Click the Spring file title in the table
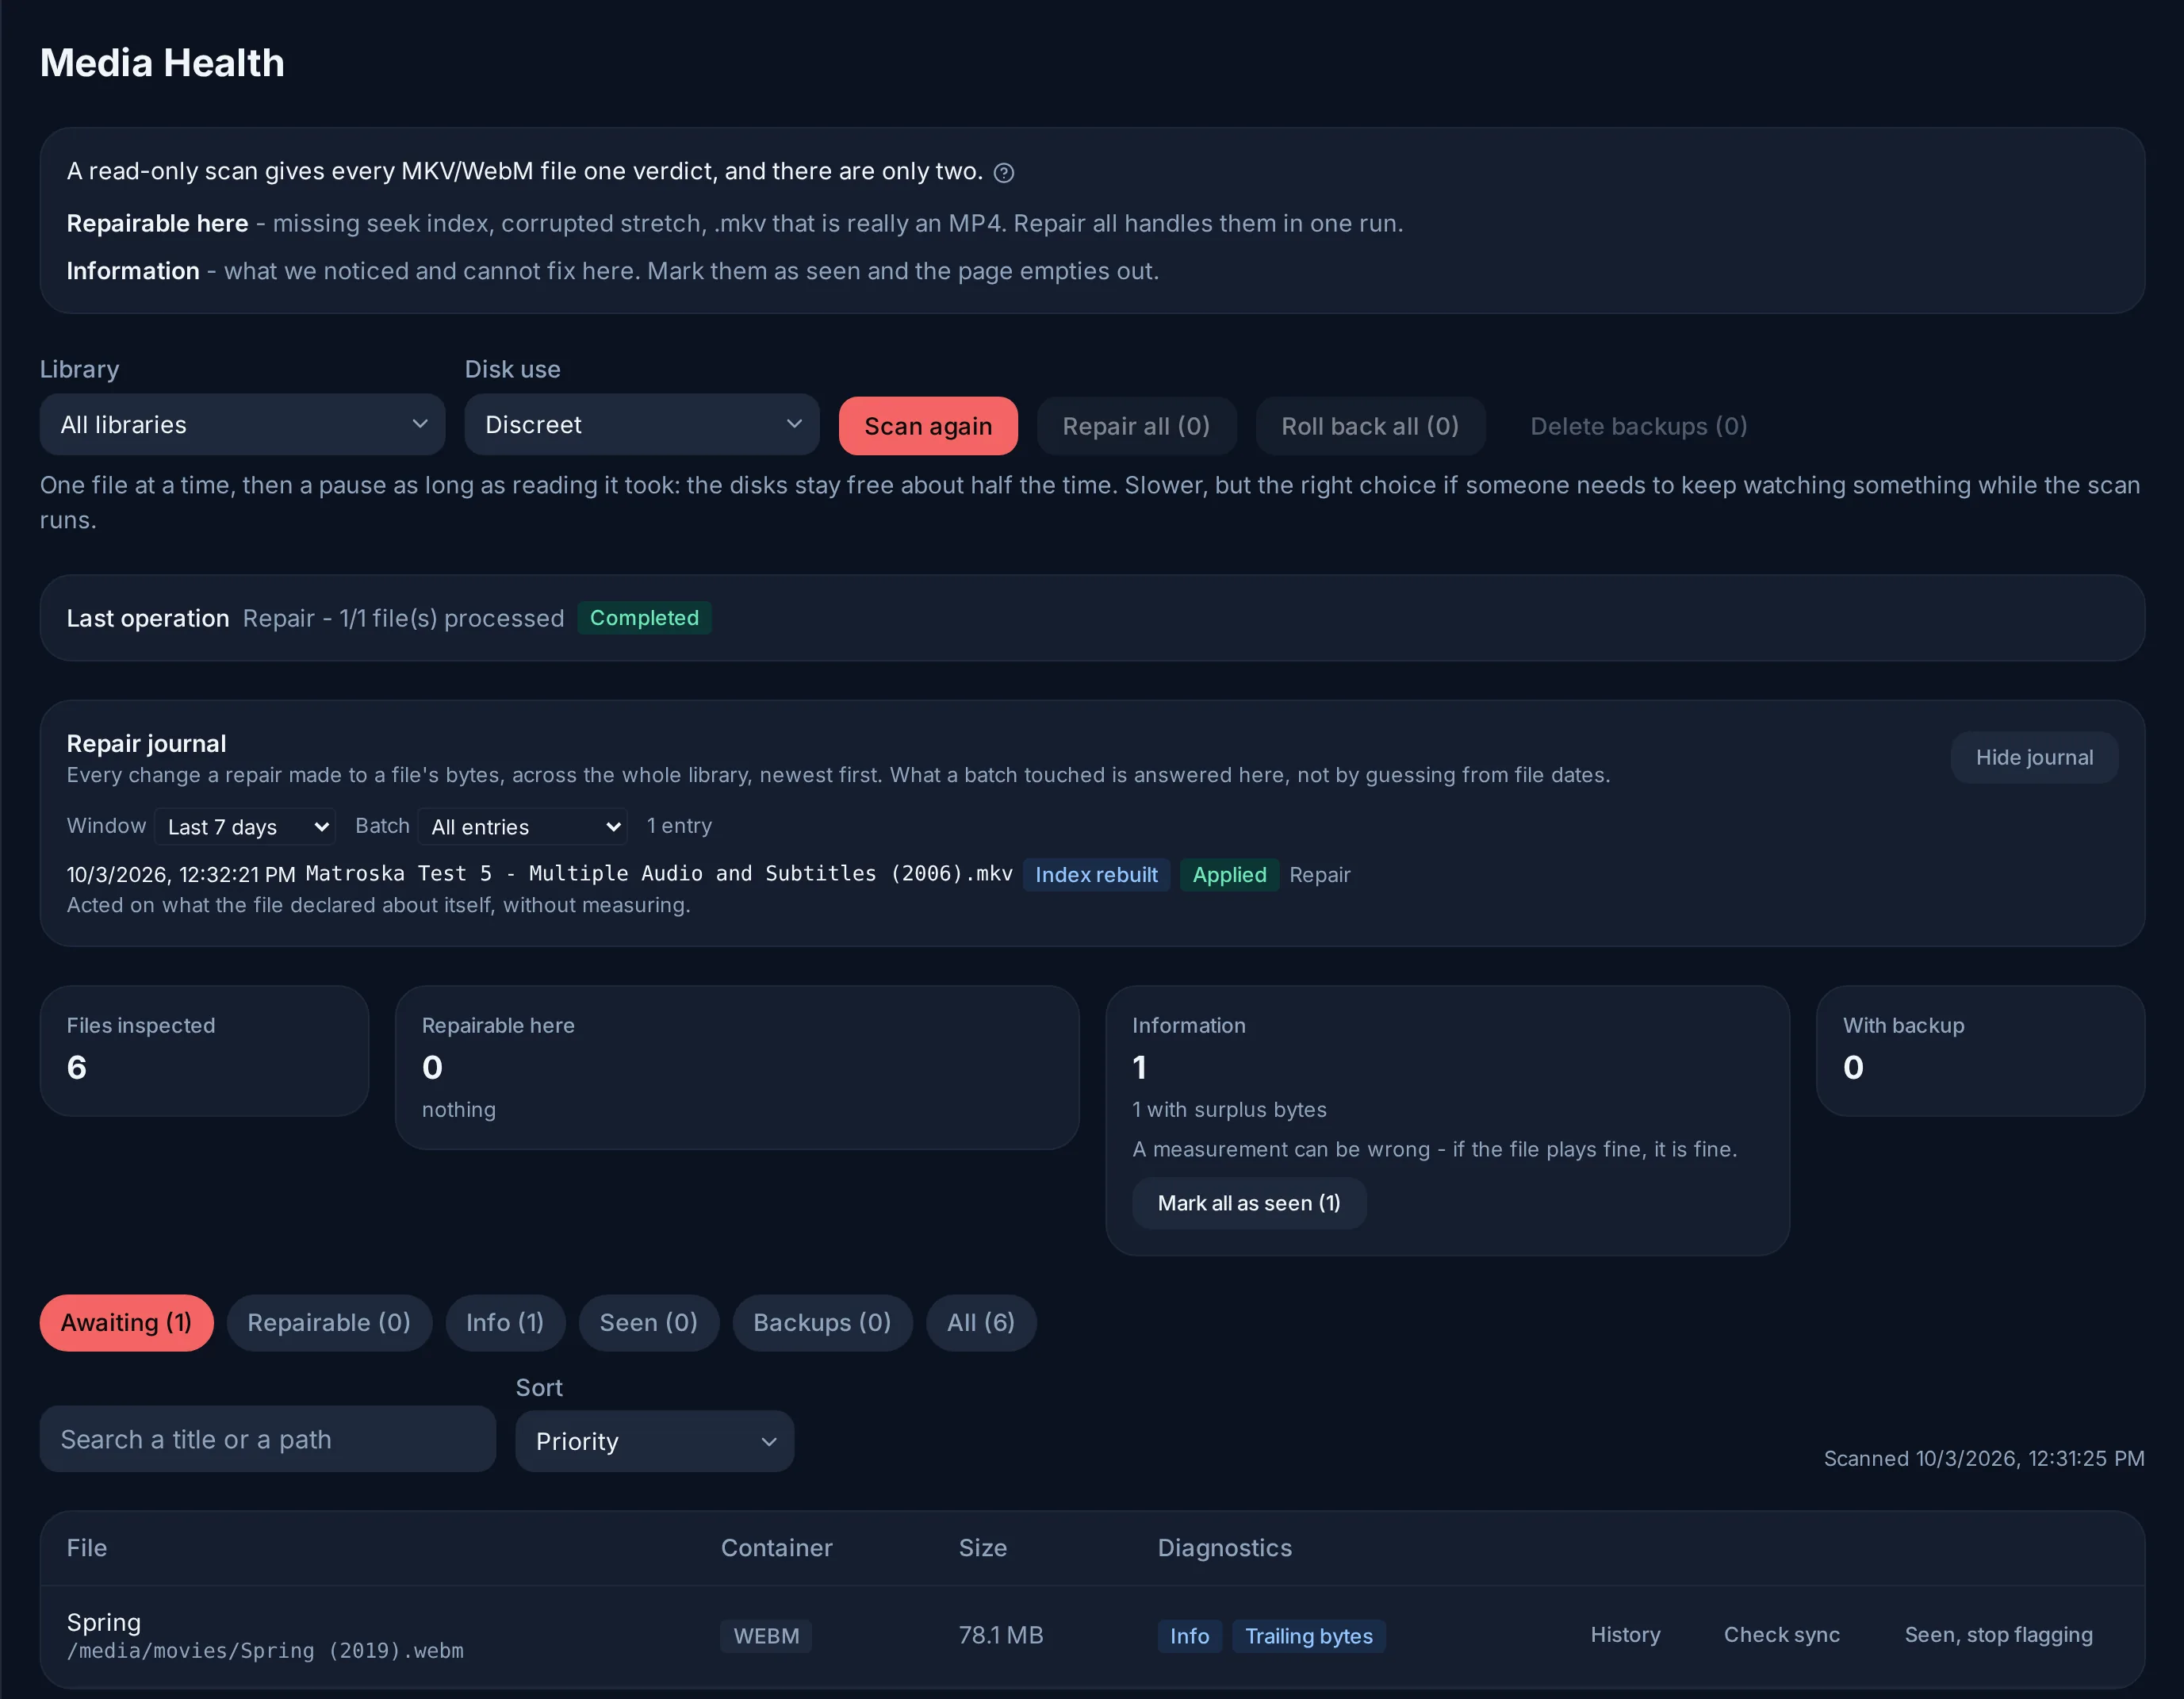The height and width of the screenshot is (1699, 2184). 104,1622
